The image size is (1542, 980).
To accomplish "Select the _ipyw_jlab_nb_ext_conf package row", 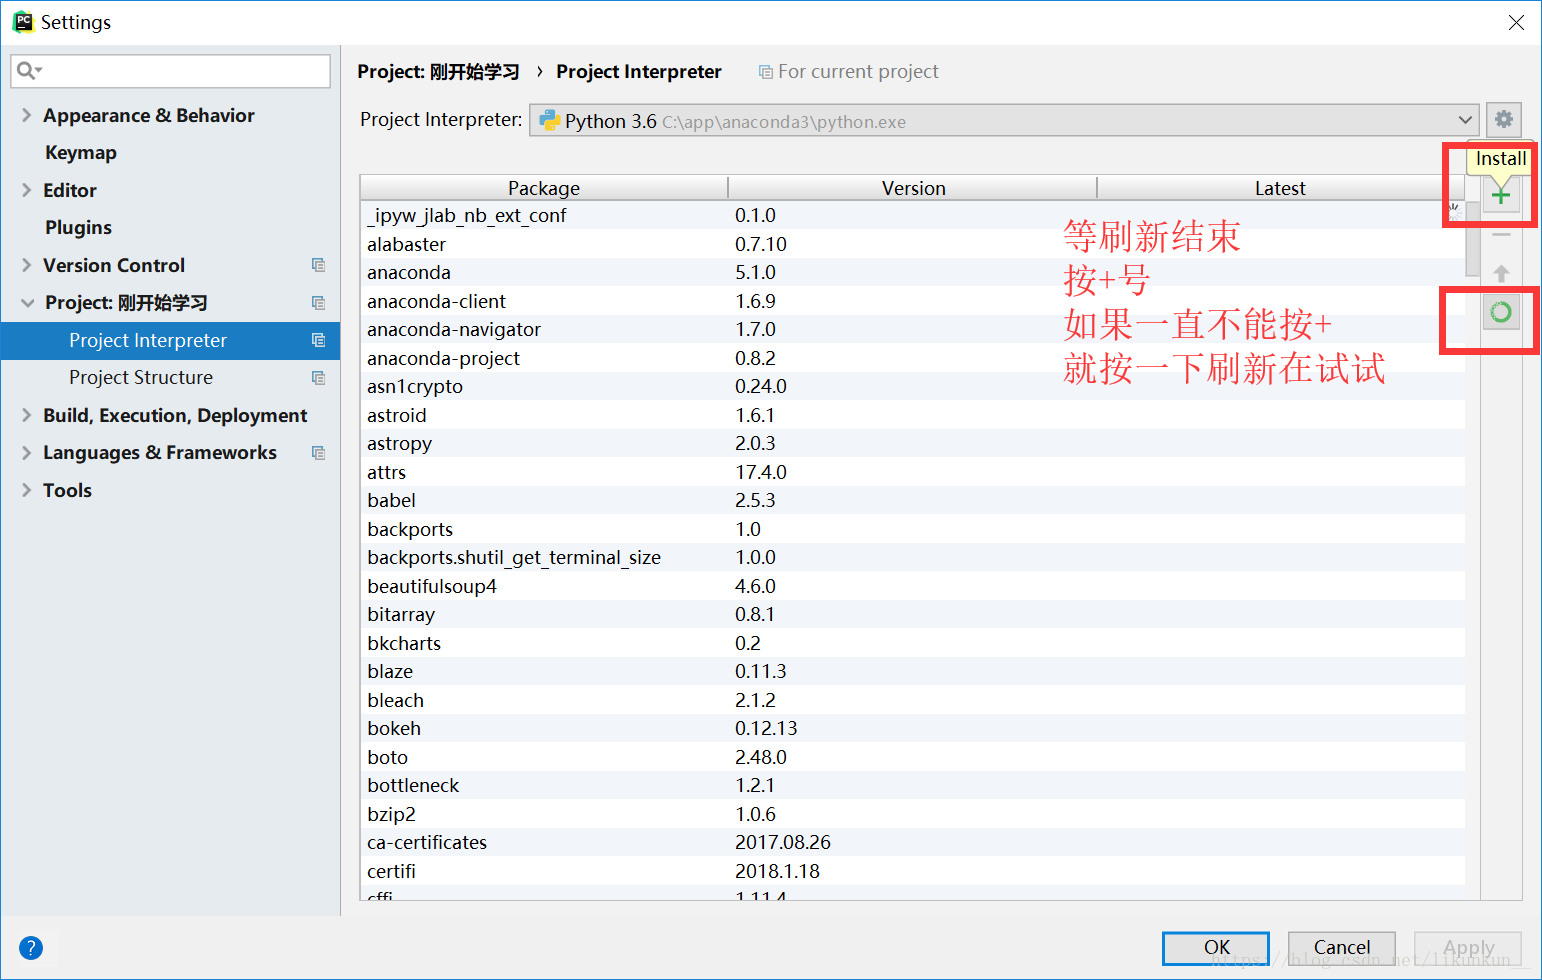I will [912, 215].
